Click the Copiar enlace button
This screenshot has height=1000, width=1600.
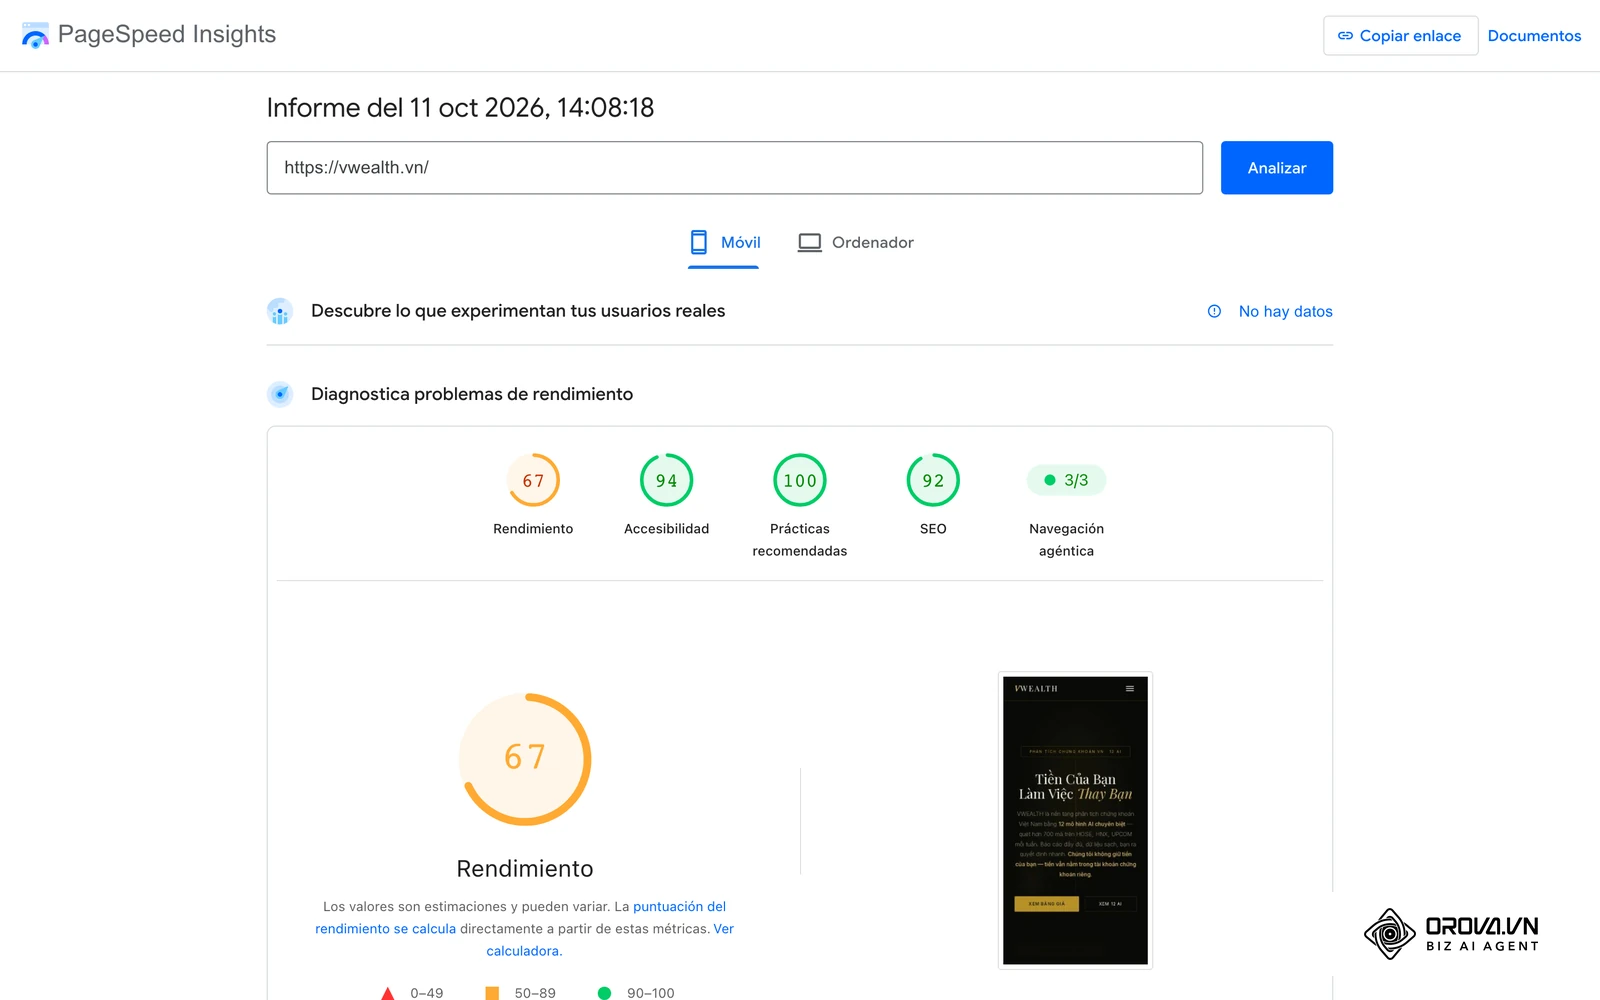(x=1400, y=36)
